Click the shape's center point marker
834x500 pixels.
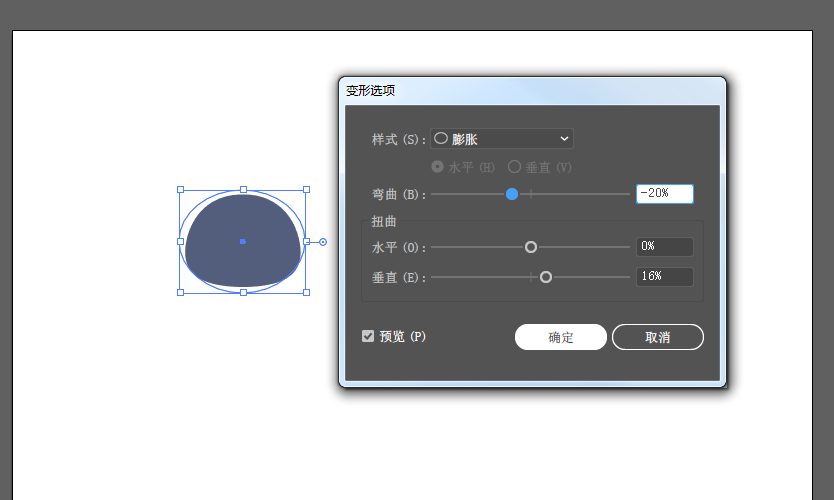(x=243, y=241)
